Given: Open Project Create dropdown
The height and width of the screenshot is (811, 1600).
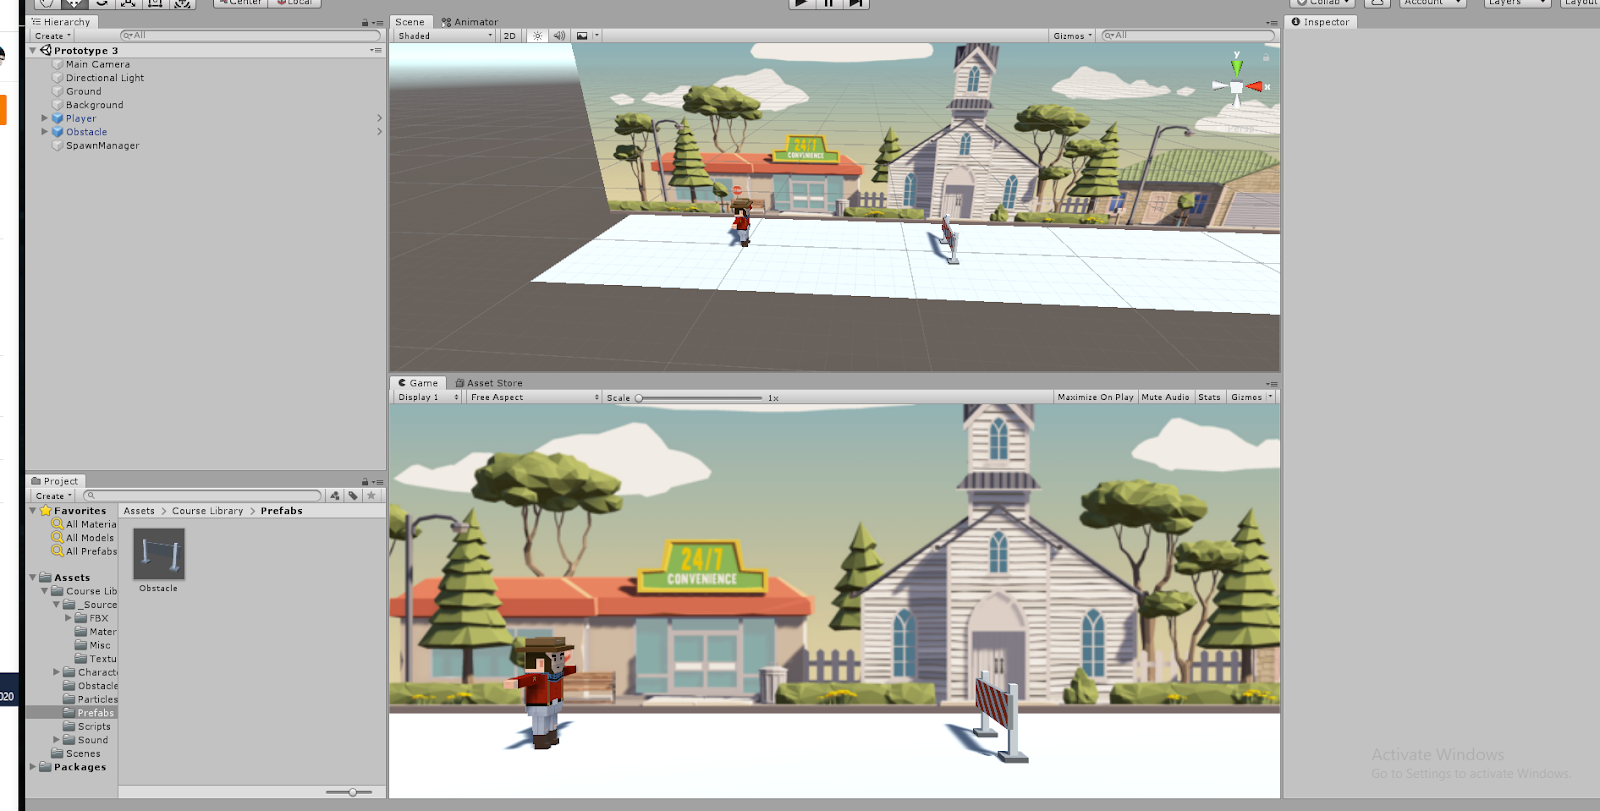Looking at the screenshot, I should pos(52,495).
